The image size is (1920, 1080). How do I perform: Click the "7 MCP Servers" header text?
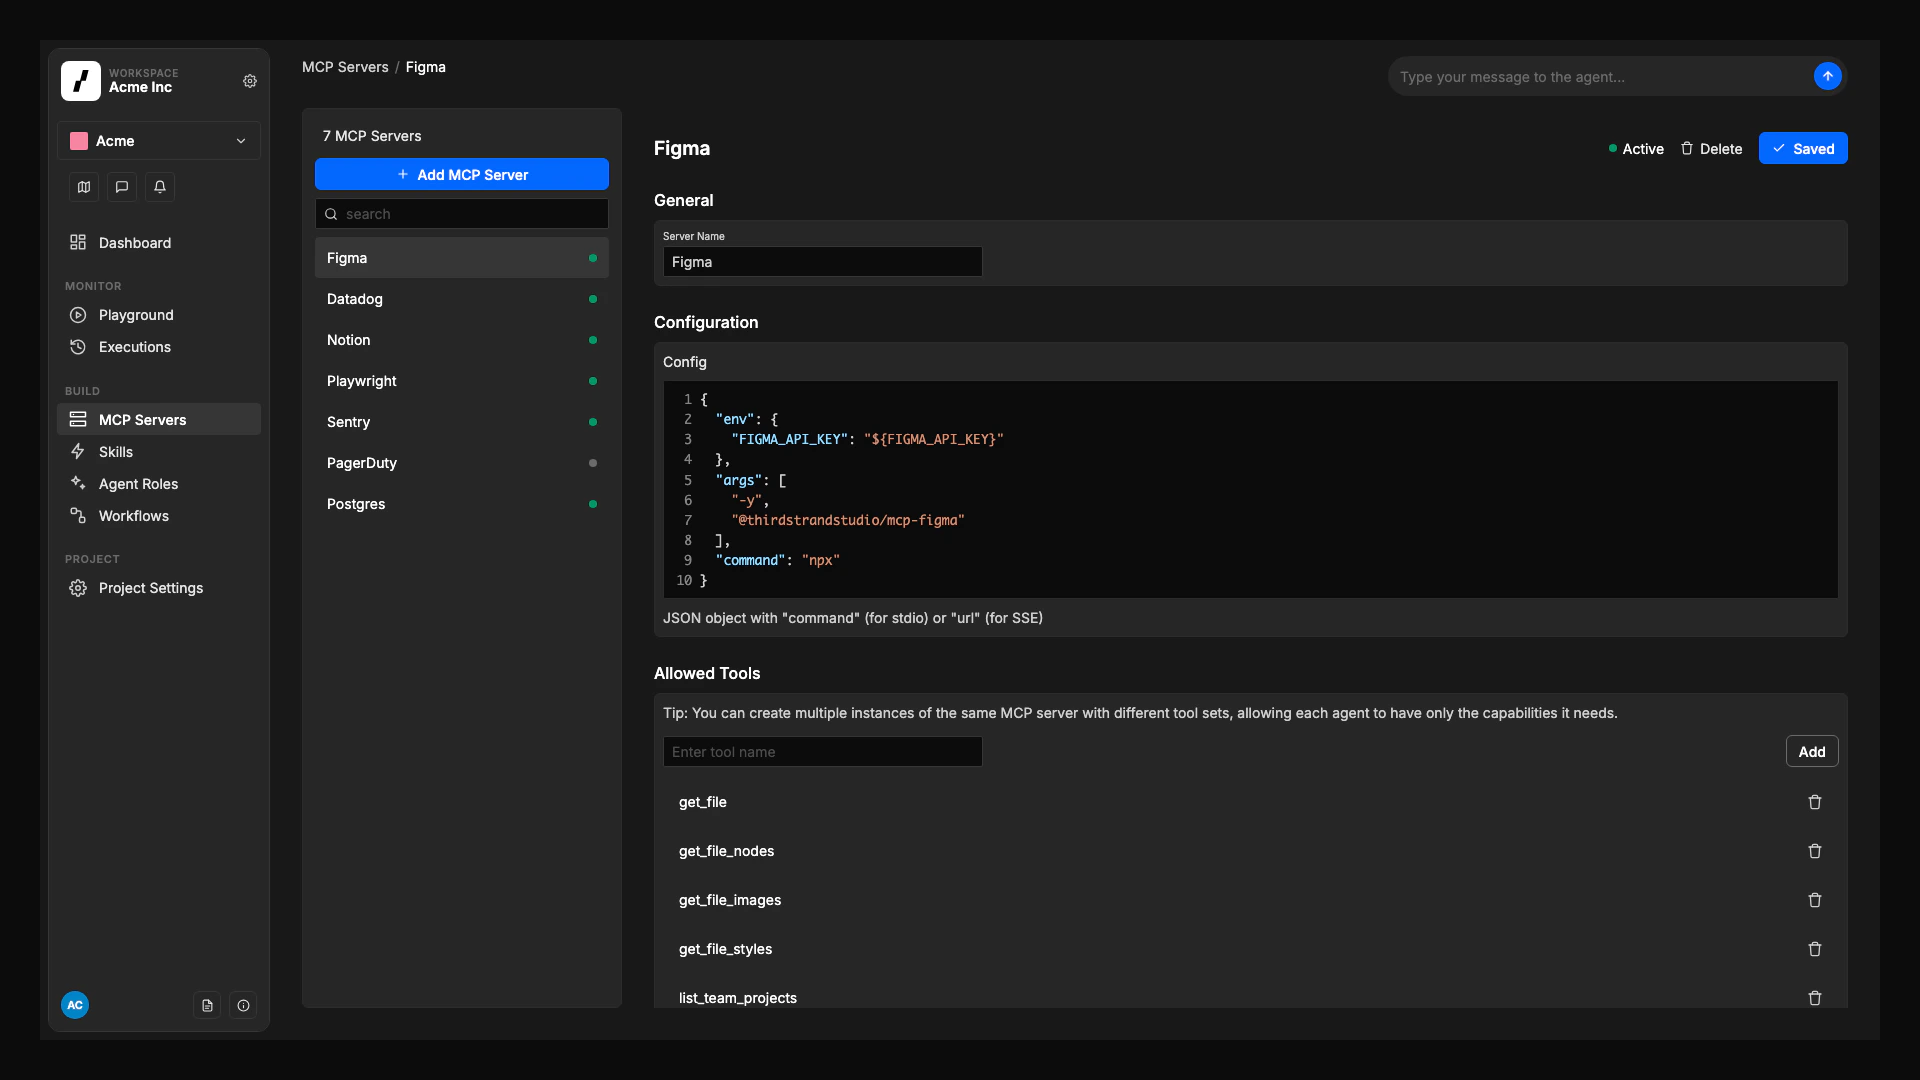coord(372,136)
